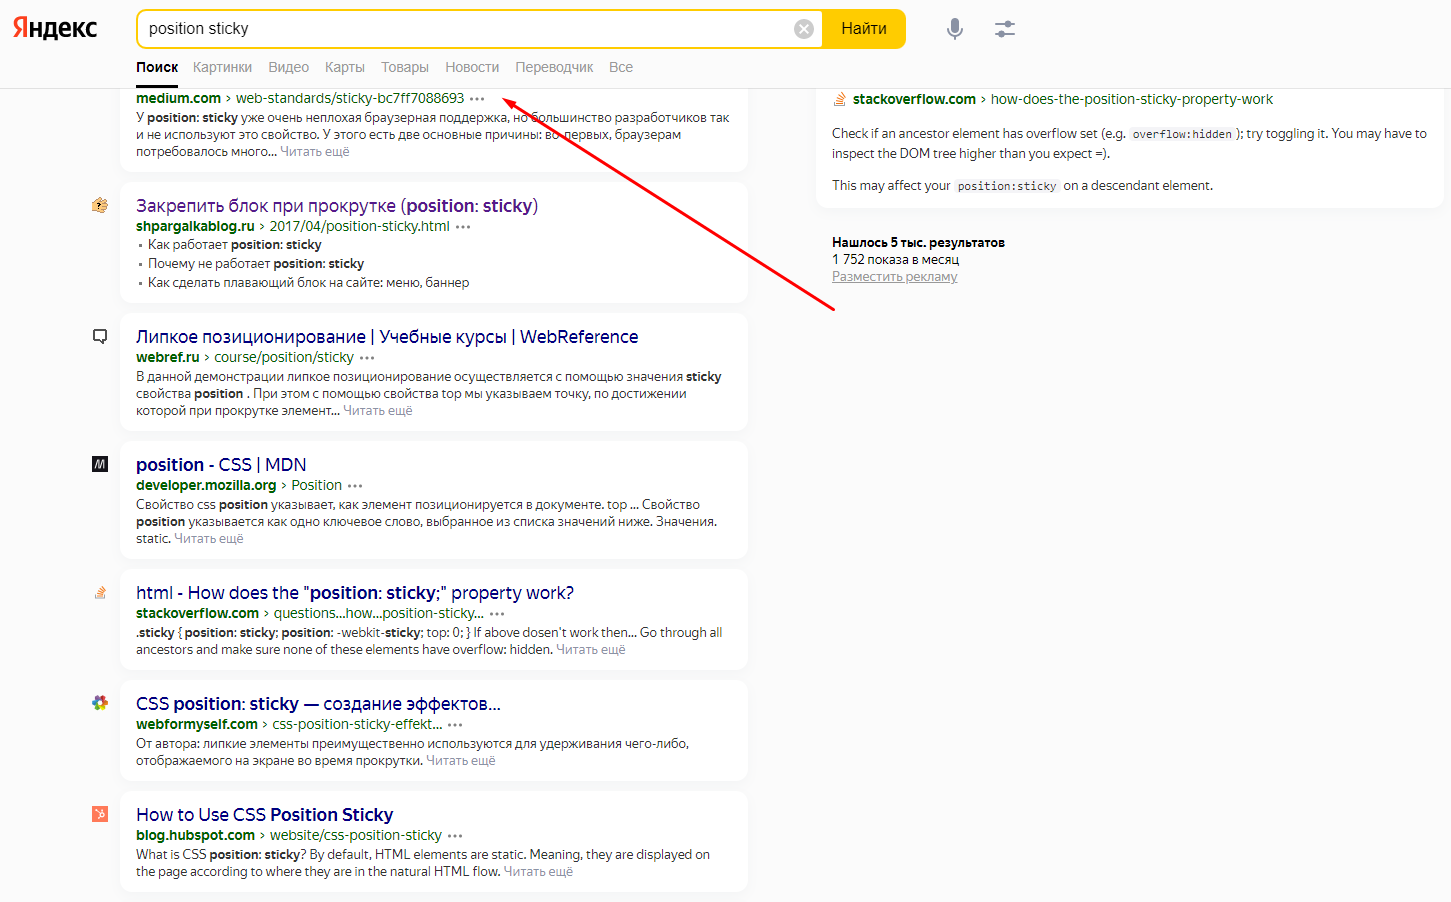1451x902 pixels.
Task: Open the three-dot menu for blog.hubspot.com result
Action: pyautogui.click(x=455, y=836)
